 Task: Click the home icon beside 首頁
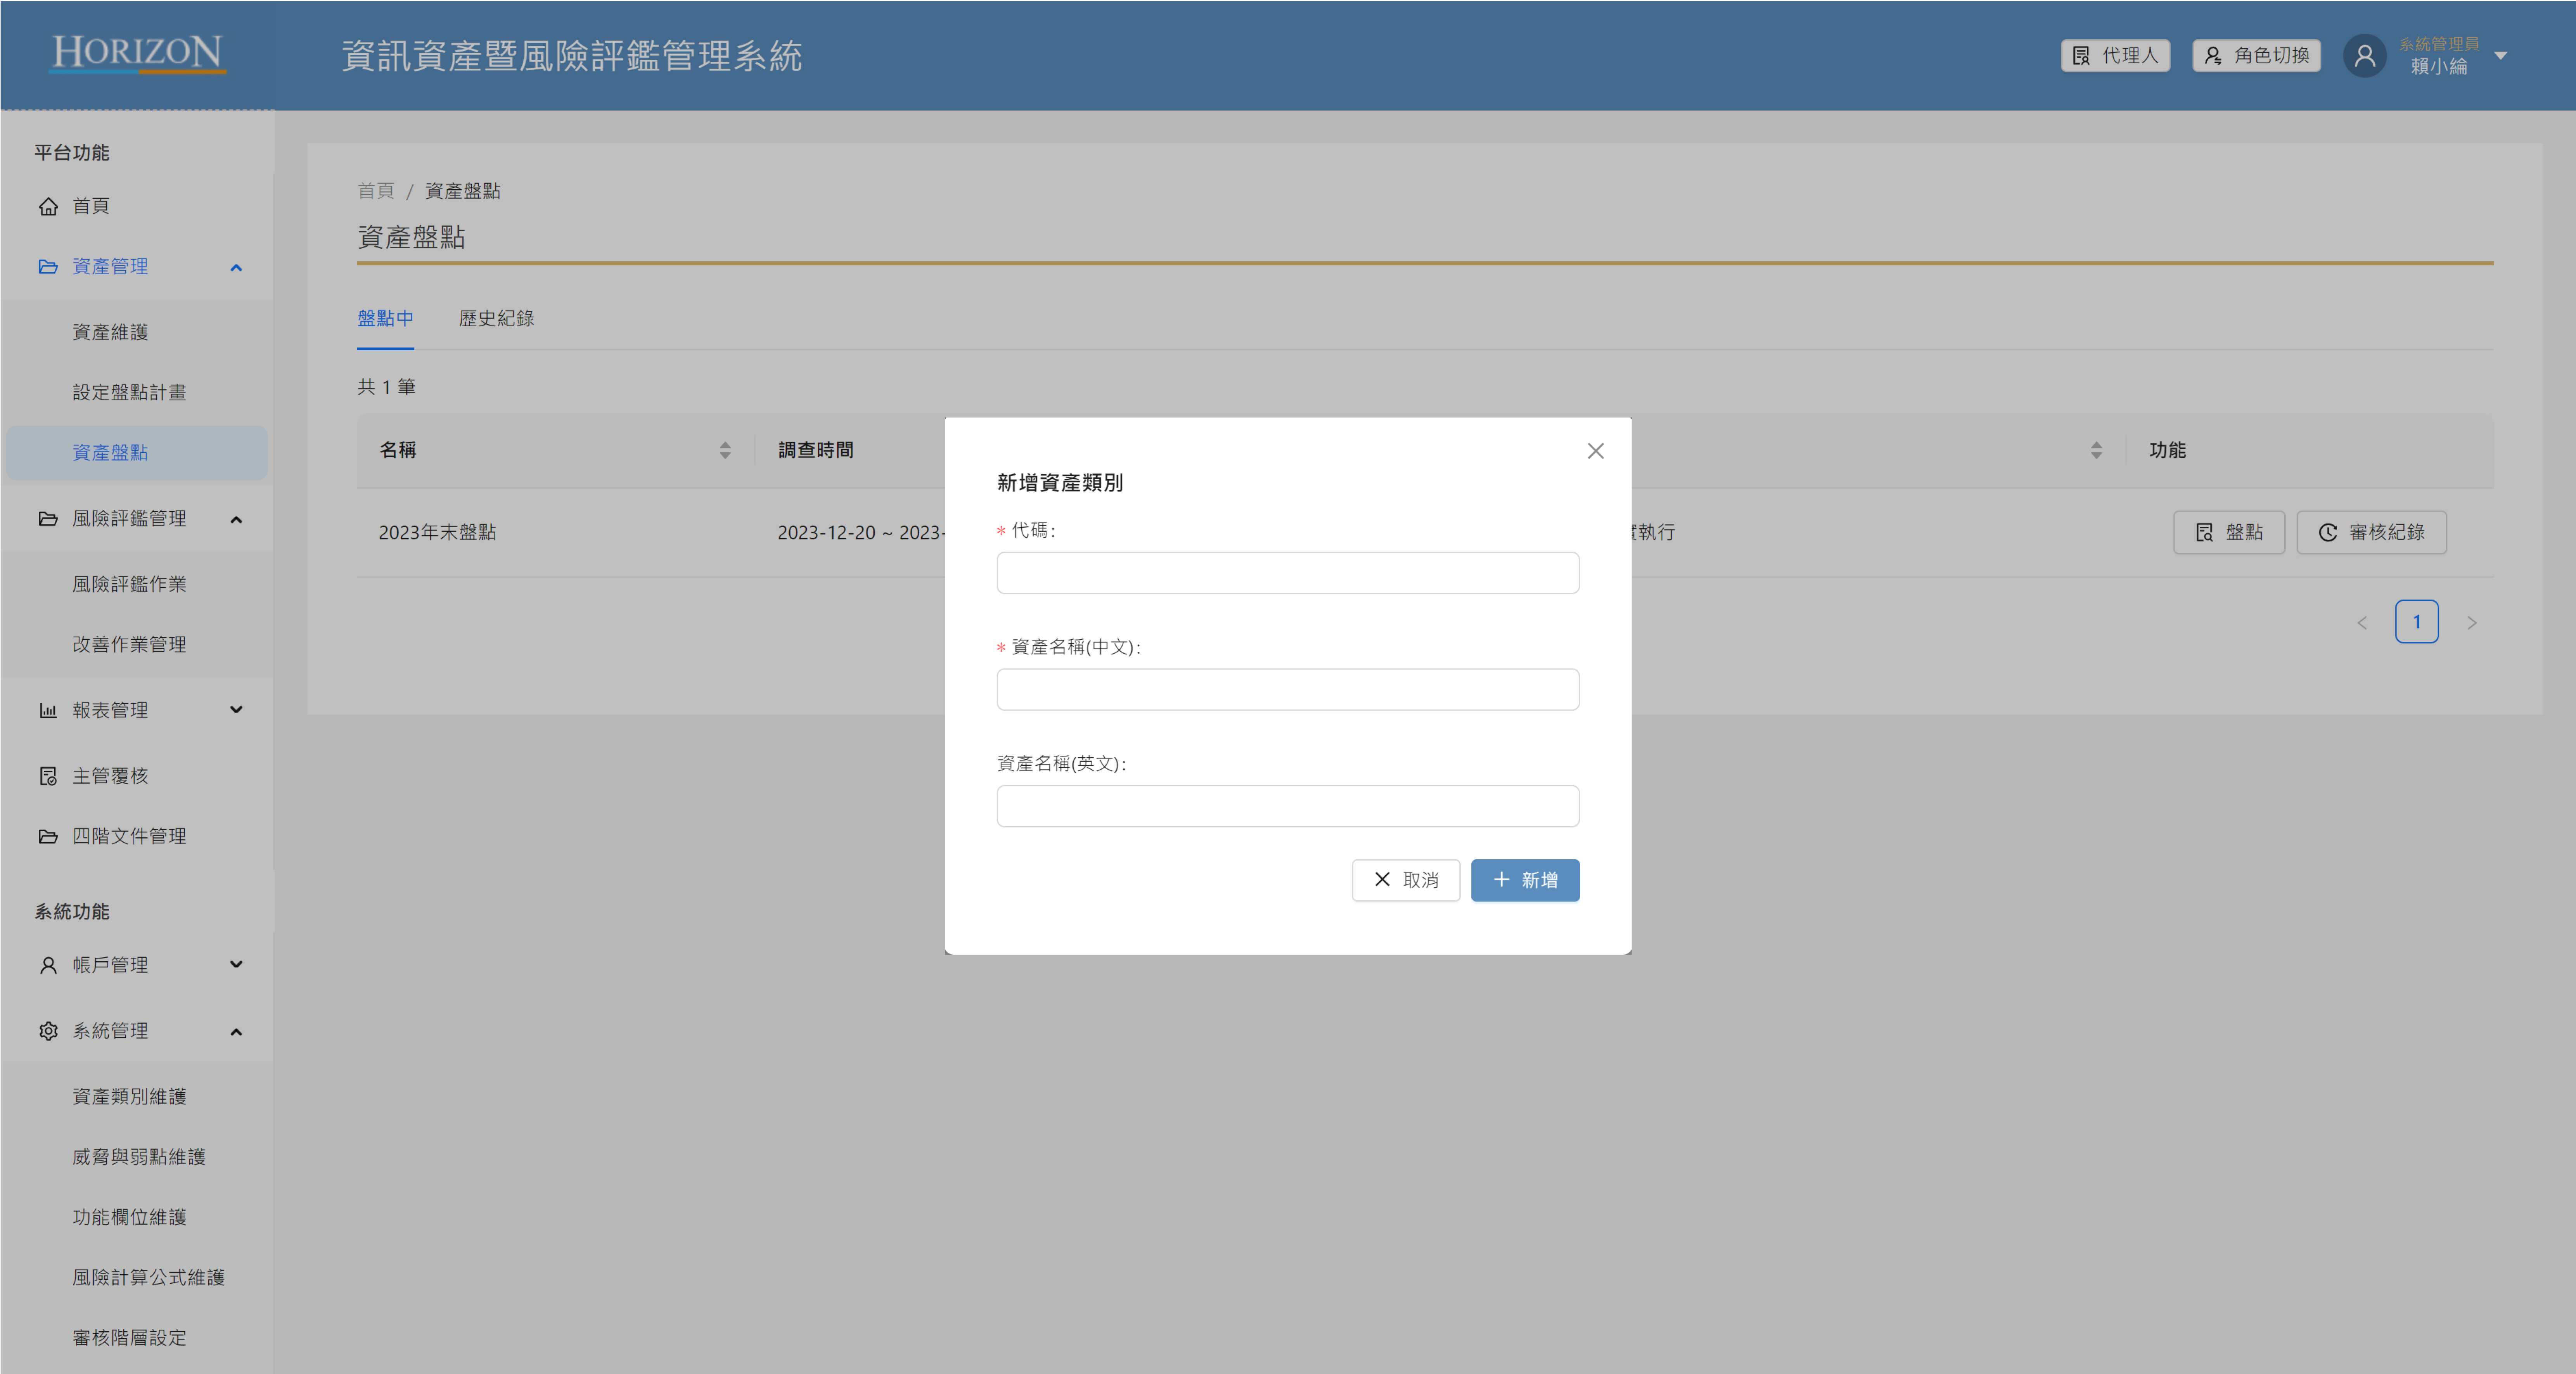click(x=48, y=206)
